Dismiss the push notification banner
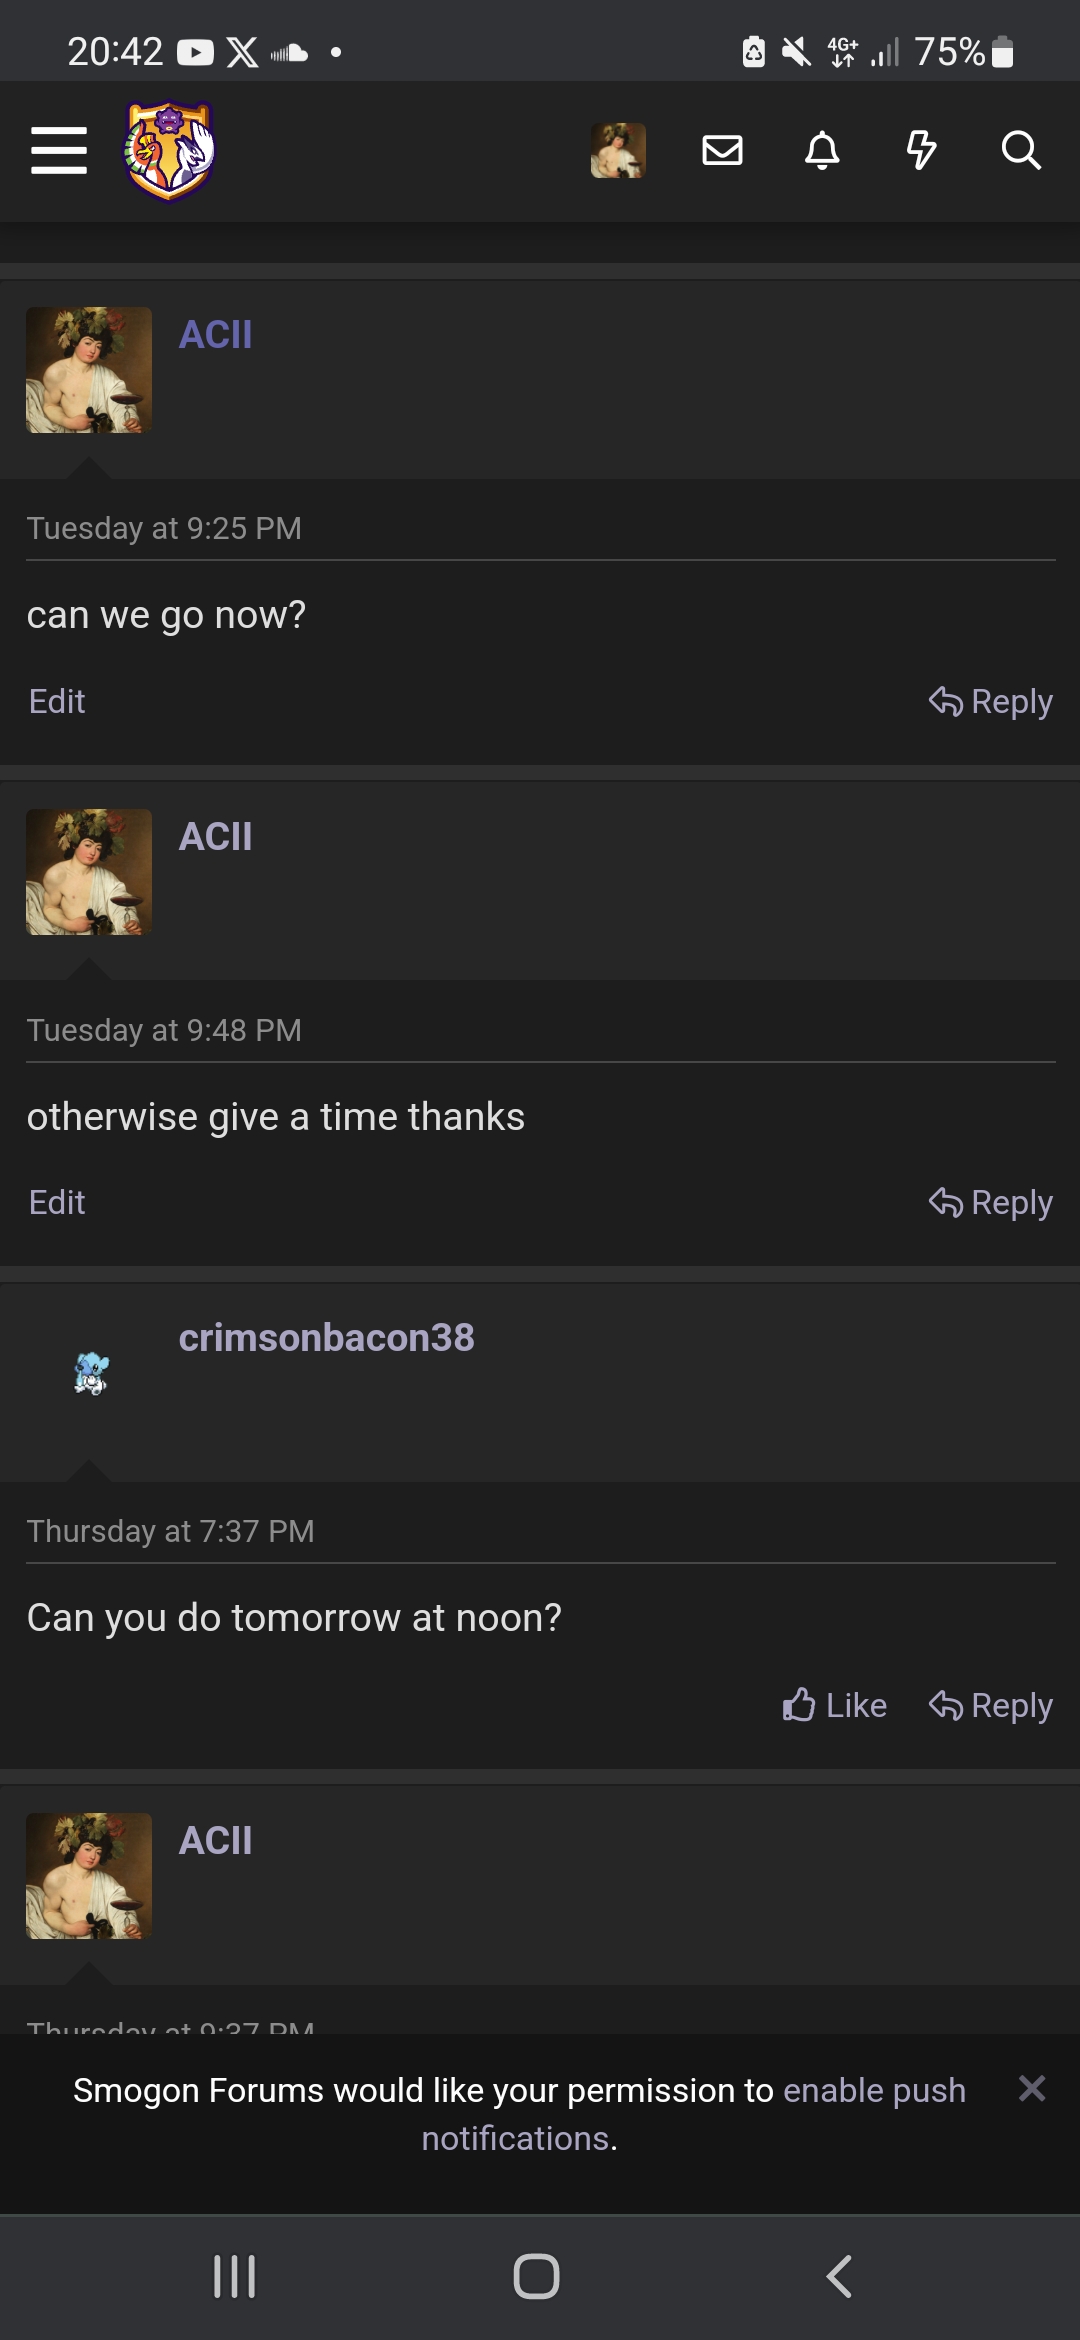This screenshot has width=1080, height=2340. click(1032, 2088)
